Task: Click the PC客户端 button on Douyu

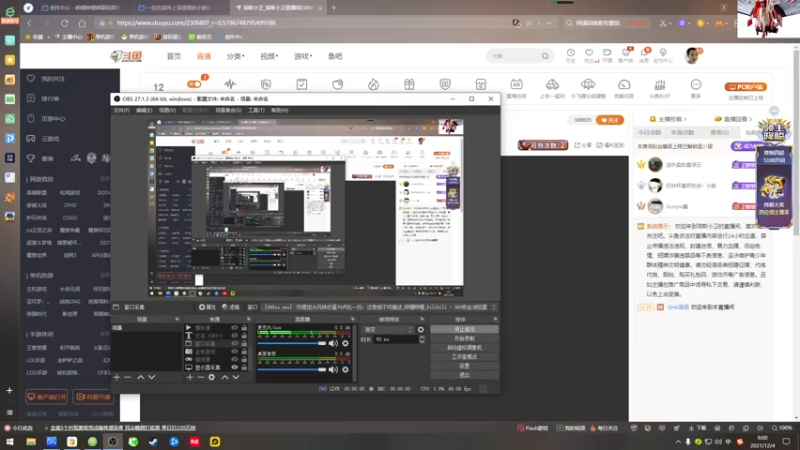Action: click(x=745, y=87)
